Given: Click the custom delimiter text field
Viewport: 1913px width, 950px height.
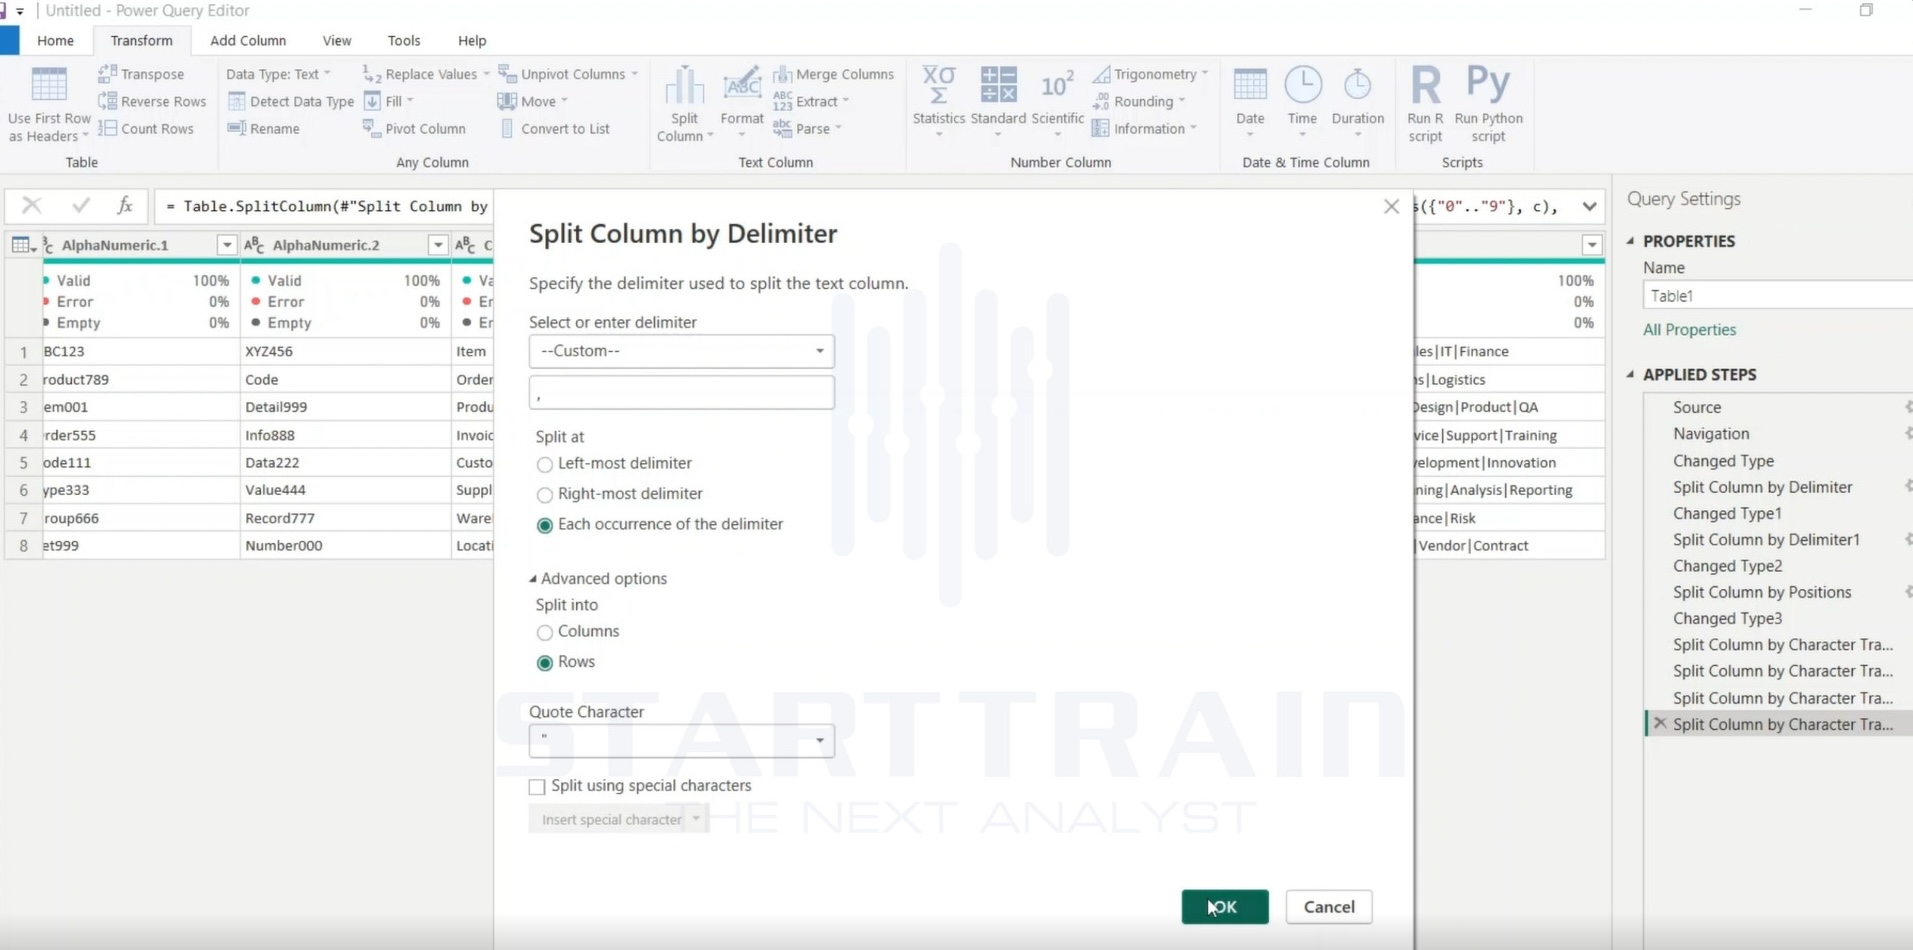Looking at the screenshot, I should point(681,393).
